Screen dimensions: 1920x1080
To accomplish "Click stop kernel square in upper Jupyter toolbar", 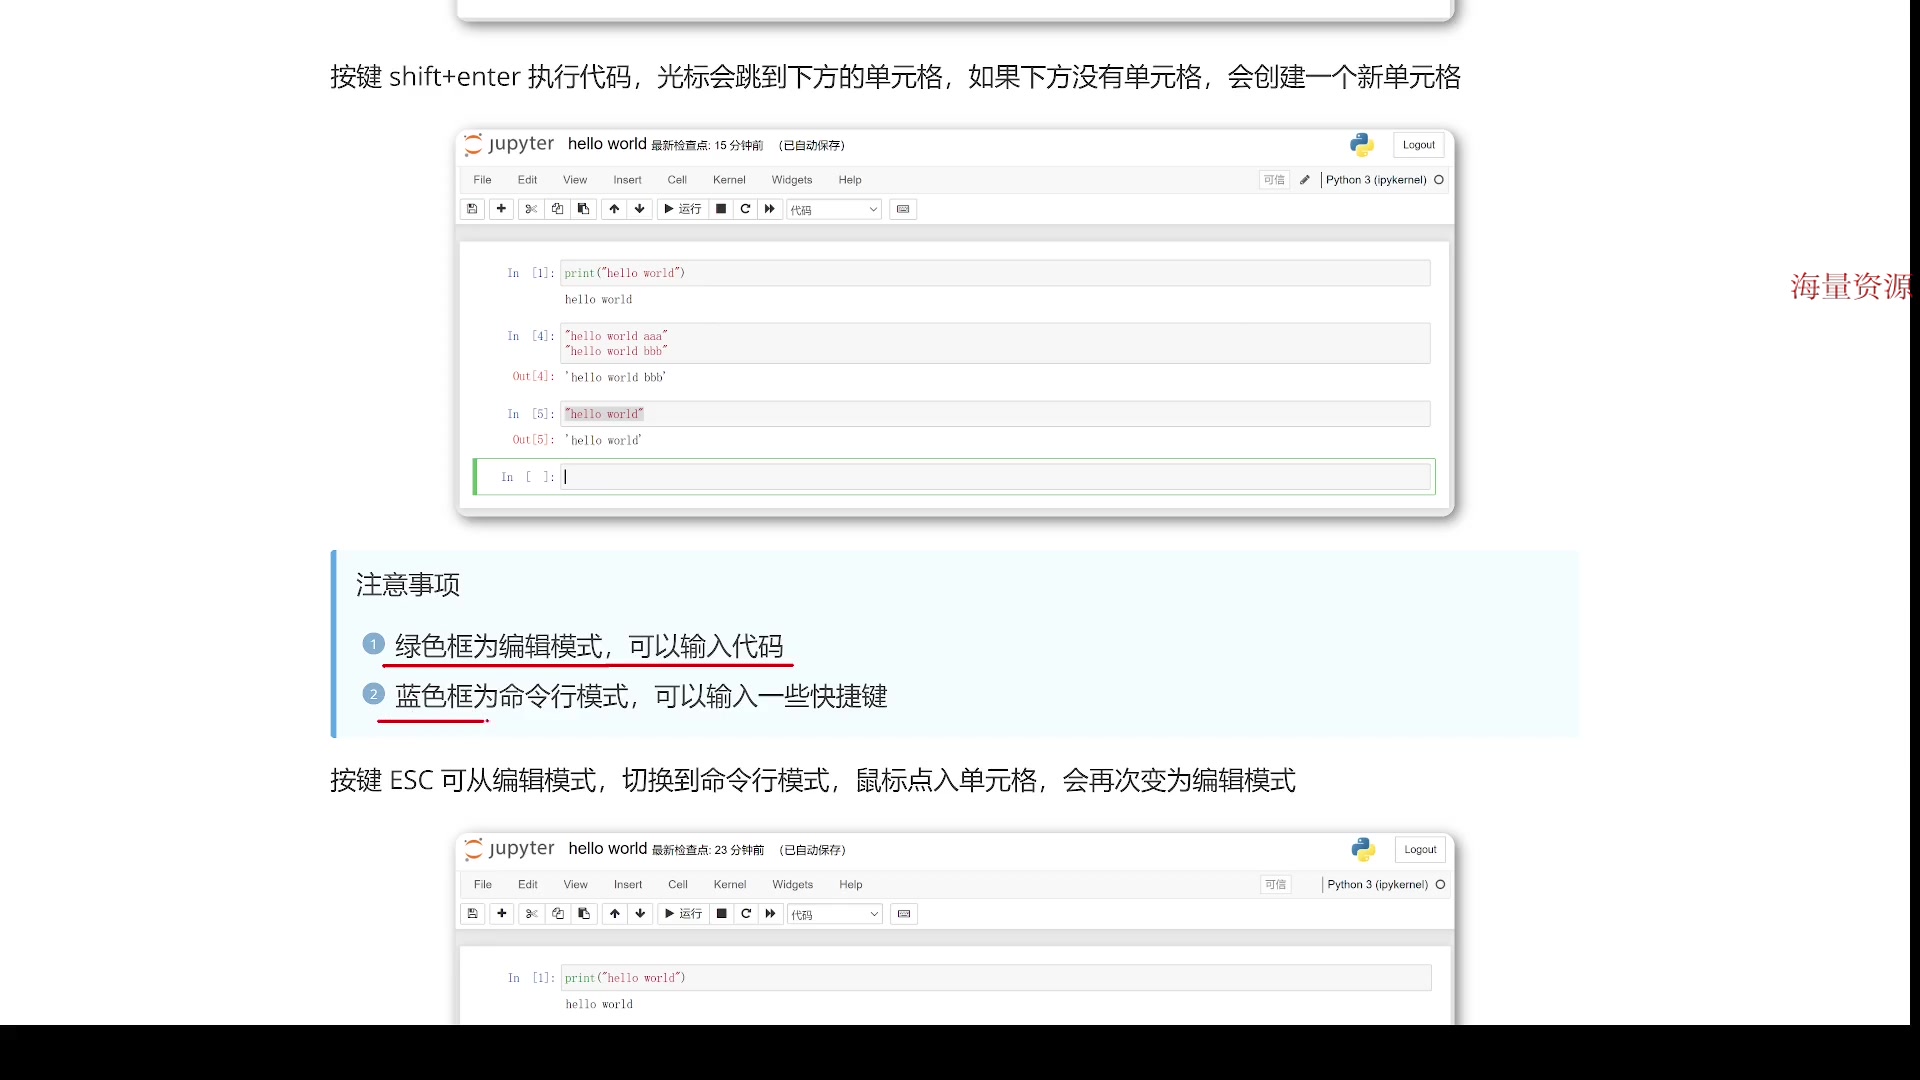I will click(x=721, y=209).
